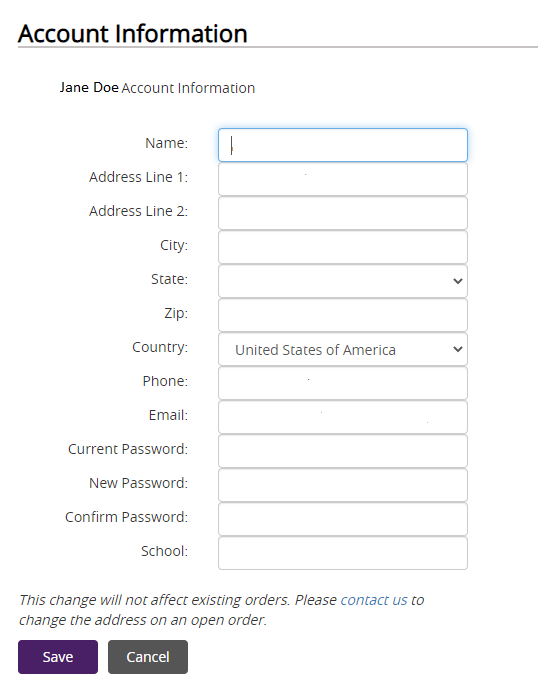The height and width of the screenshot is (695, 538).
Task: Click the Jane Doe account name text
Action: click(89, 87)
